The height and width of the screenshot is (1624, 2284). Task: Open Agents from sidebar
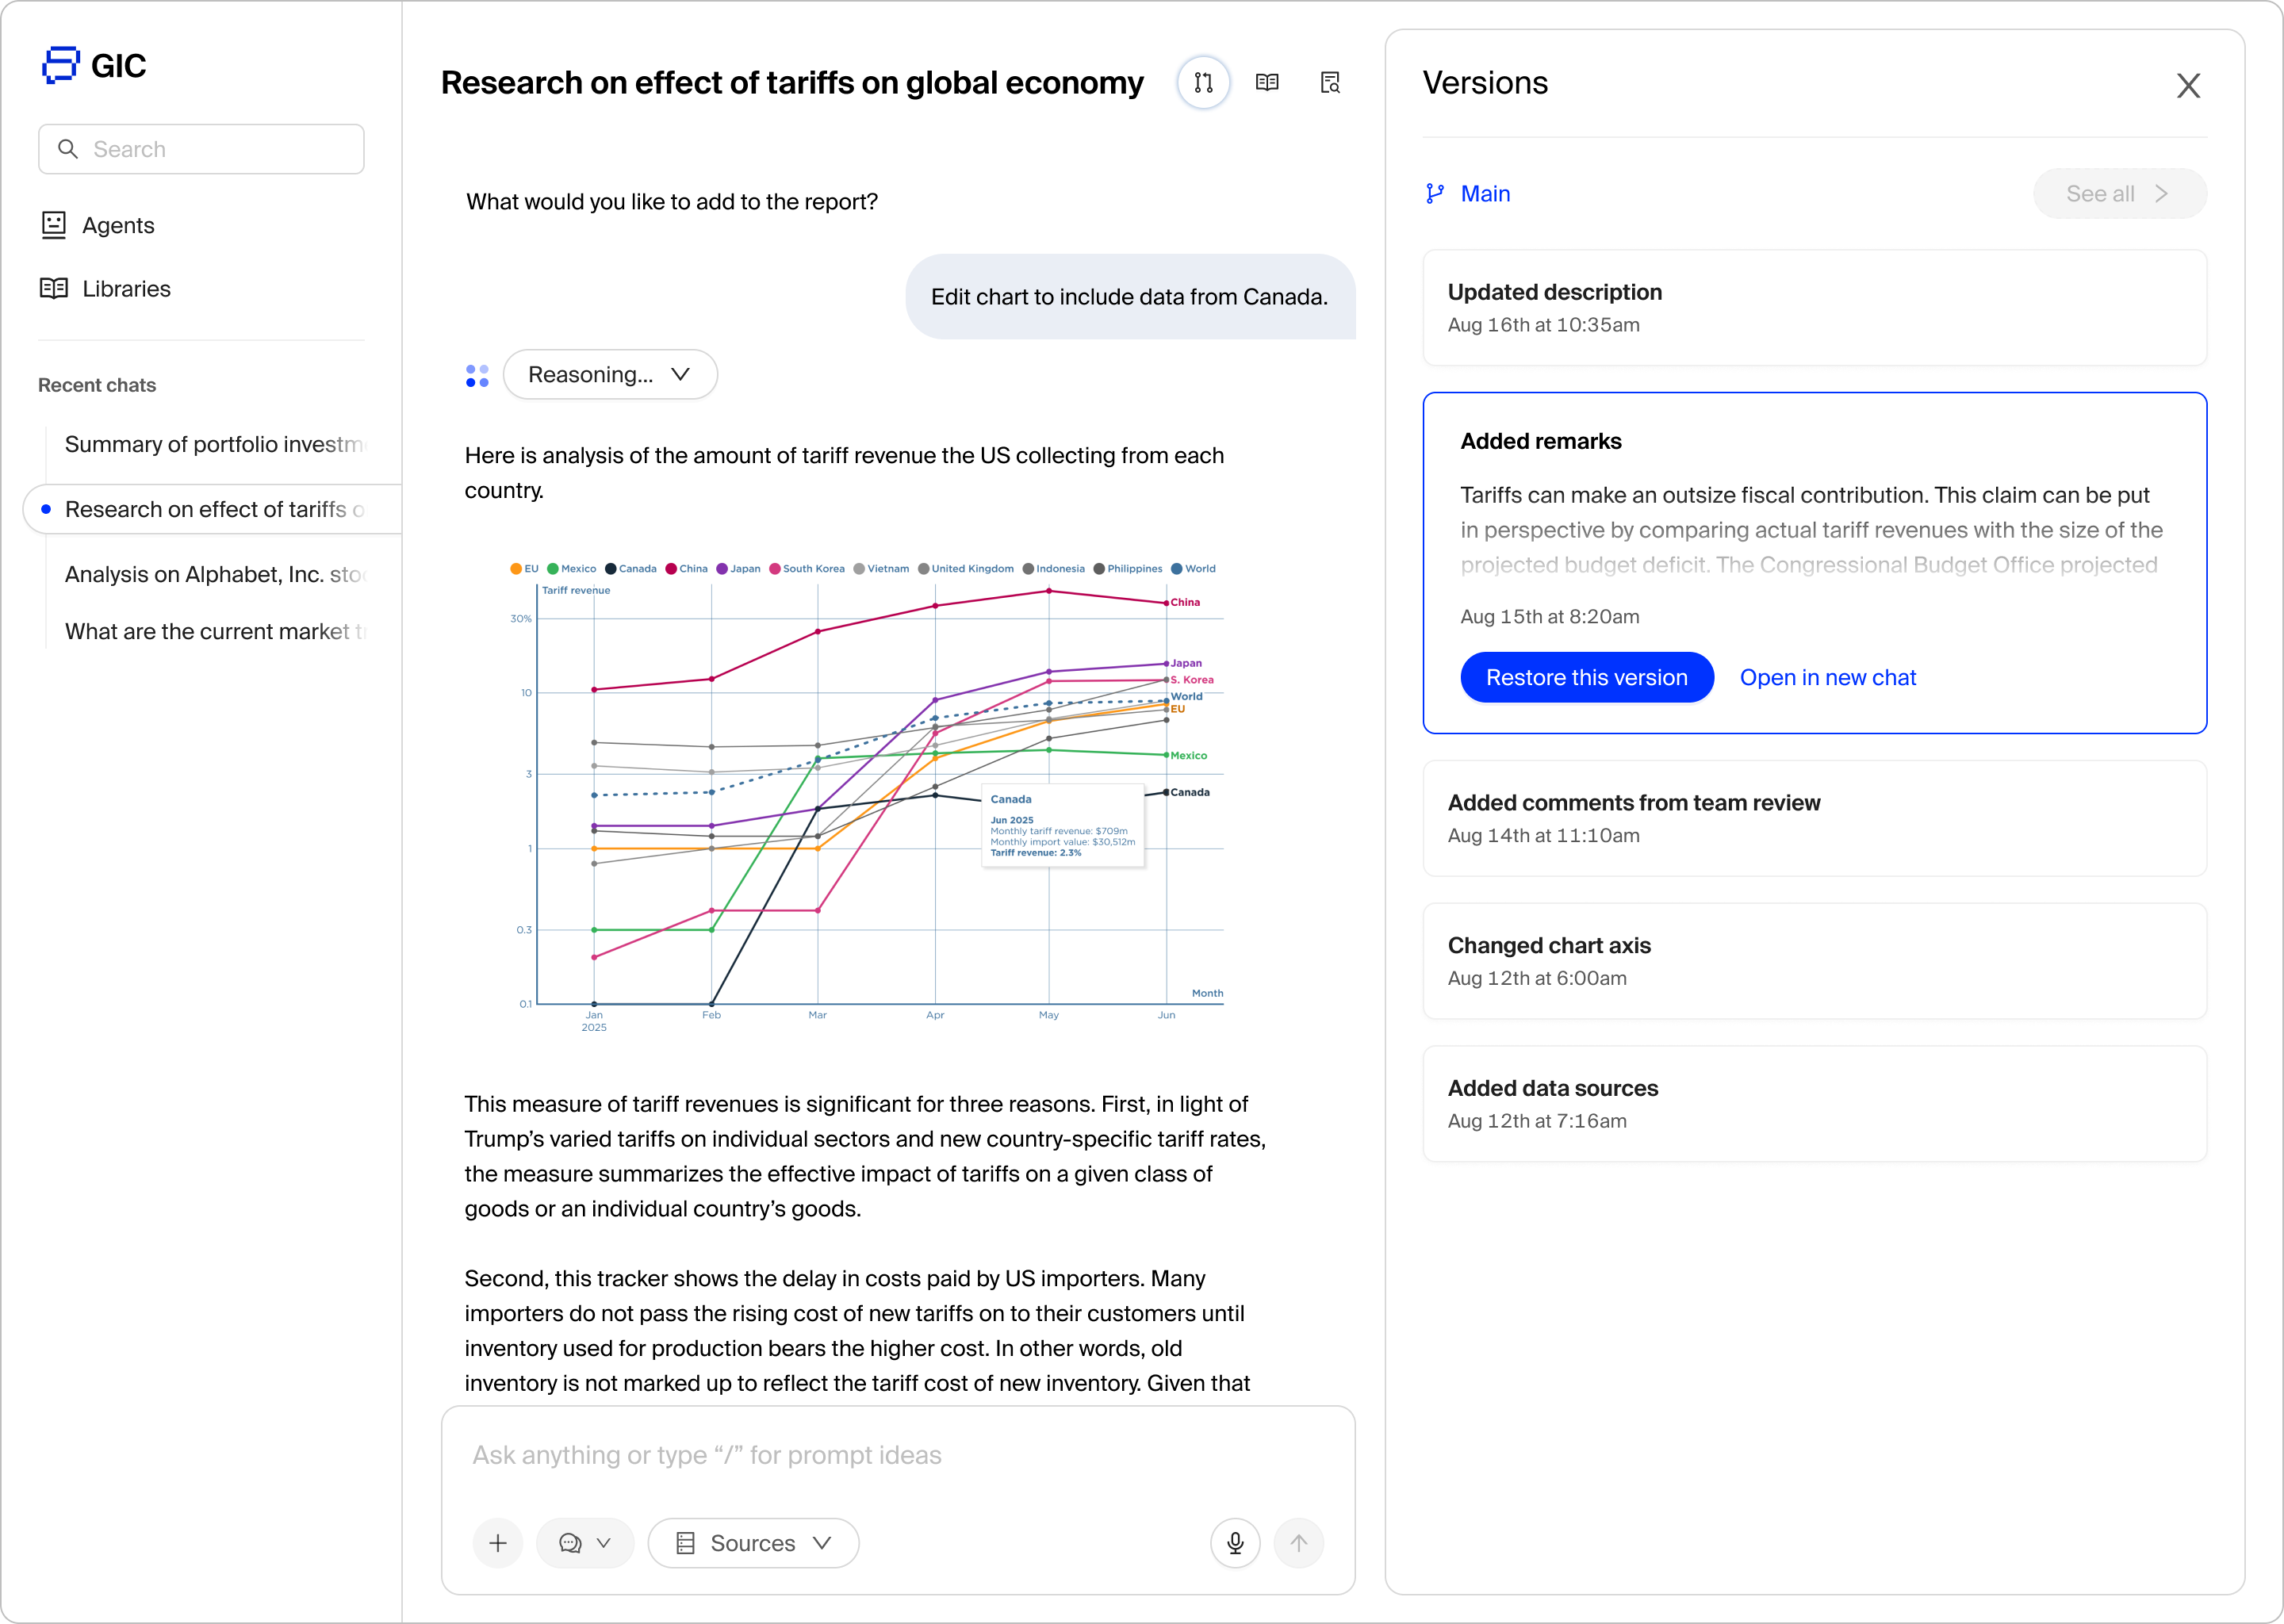coord(98,225)
